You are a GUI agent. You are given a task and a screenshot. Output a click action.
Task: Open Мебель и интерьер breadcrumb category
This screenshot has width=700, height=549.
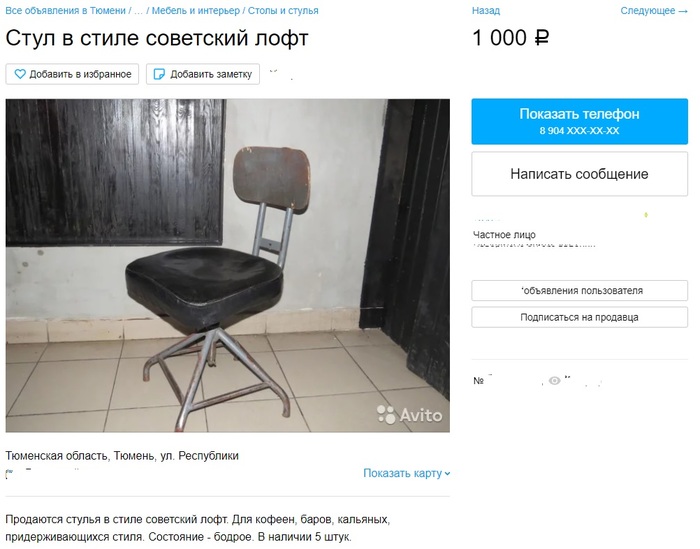pos(196,11)
